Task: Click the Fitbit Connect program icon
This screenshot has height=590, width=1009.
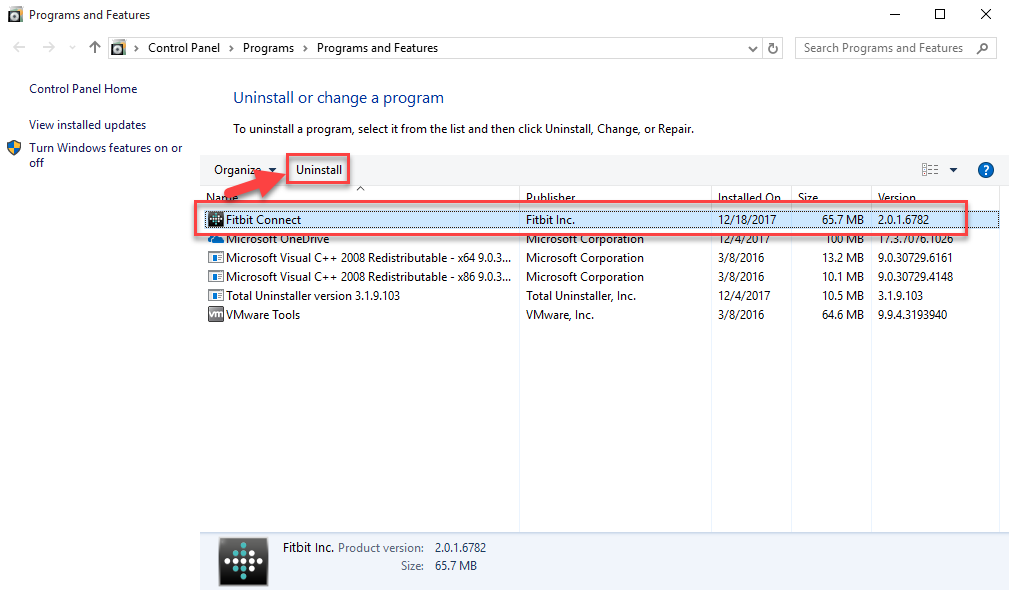Action: [215, 220]
